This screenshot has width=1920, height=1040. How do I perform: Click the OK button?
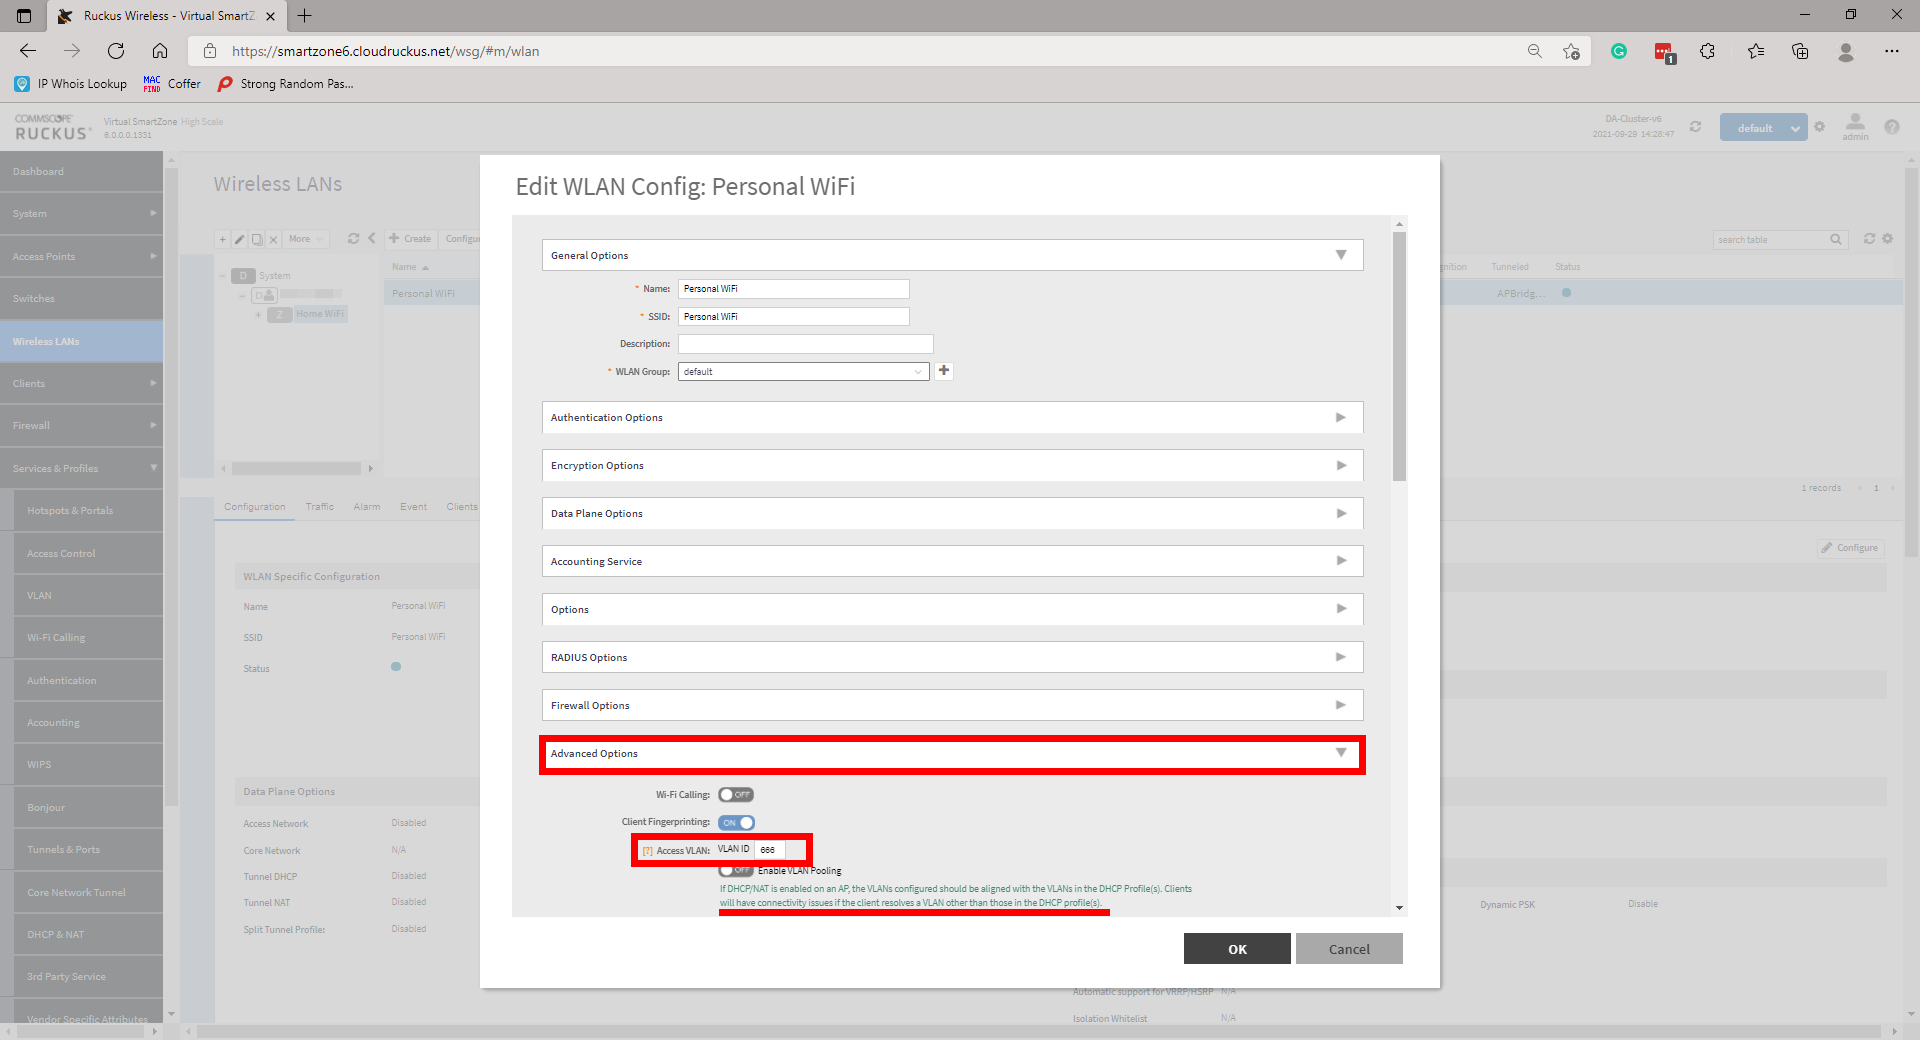[1236, 949]
